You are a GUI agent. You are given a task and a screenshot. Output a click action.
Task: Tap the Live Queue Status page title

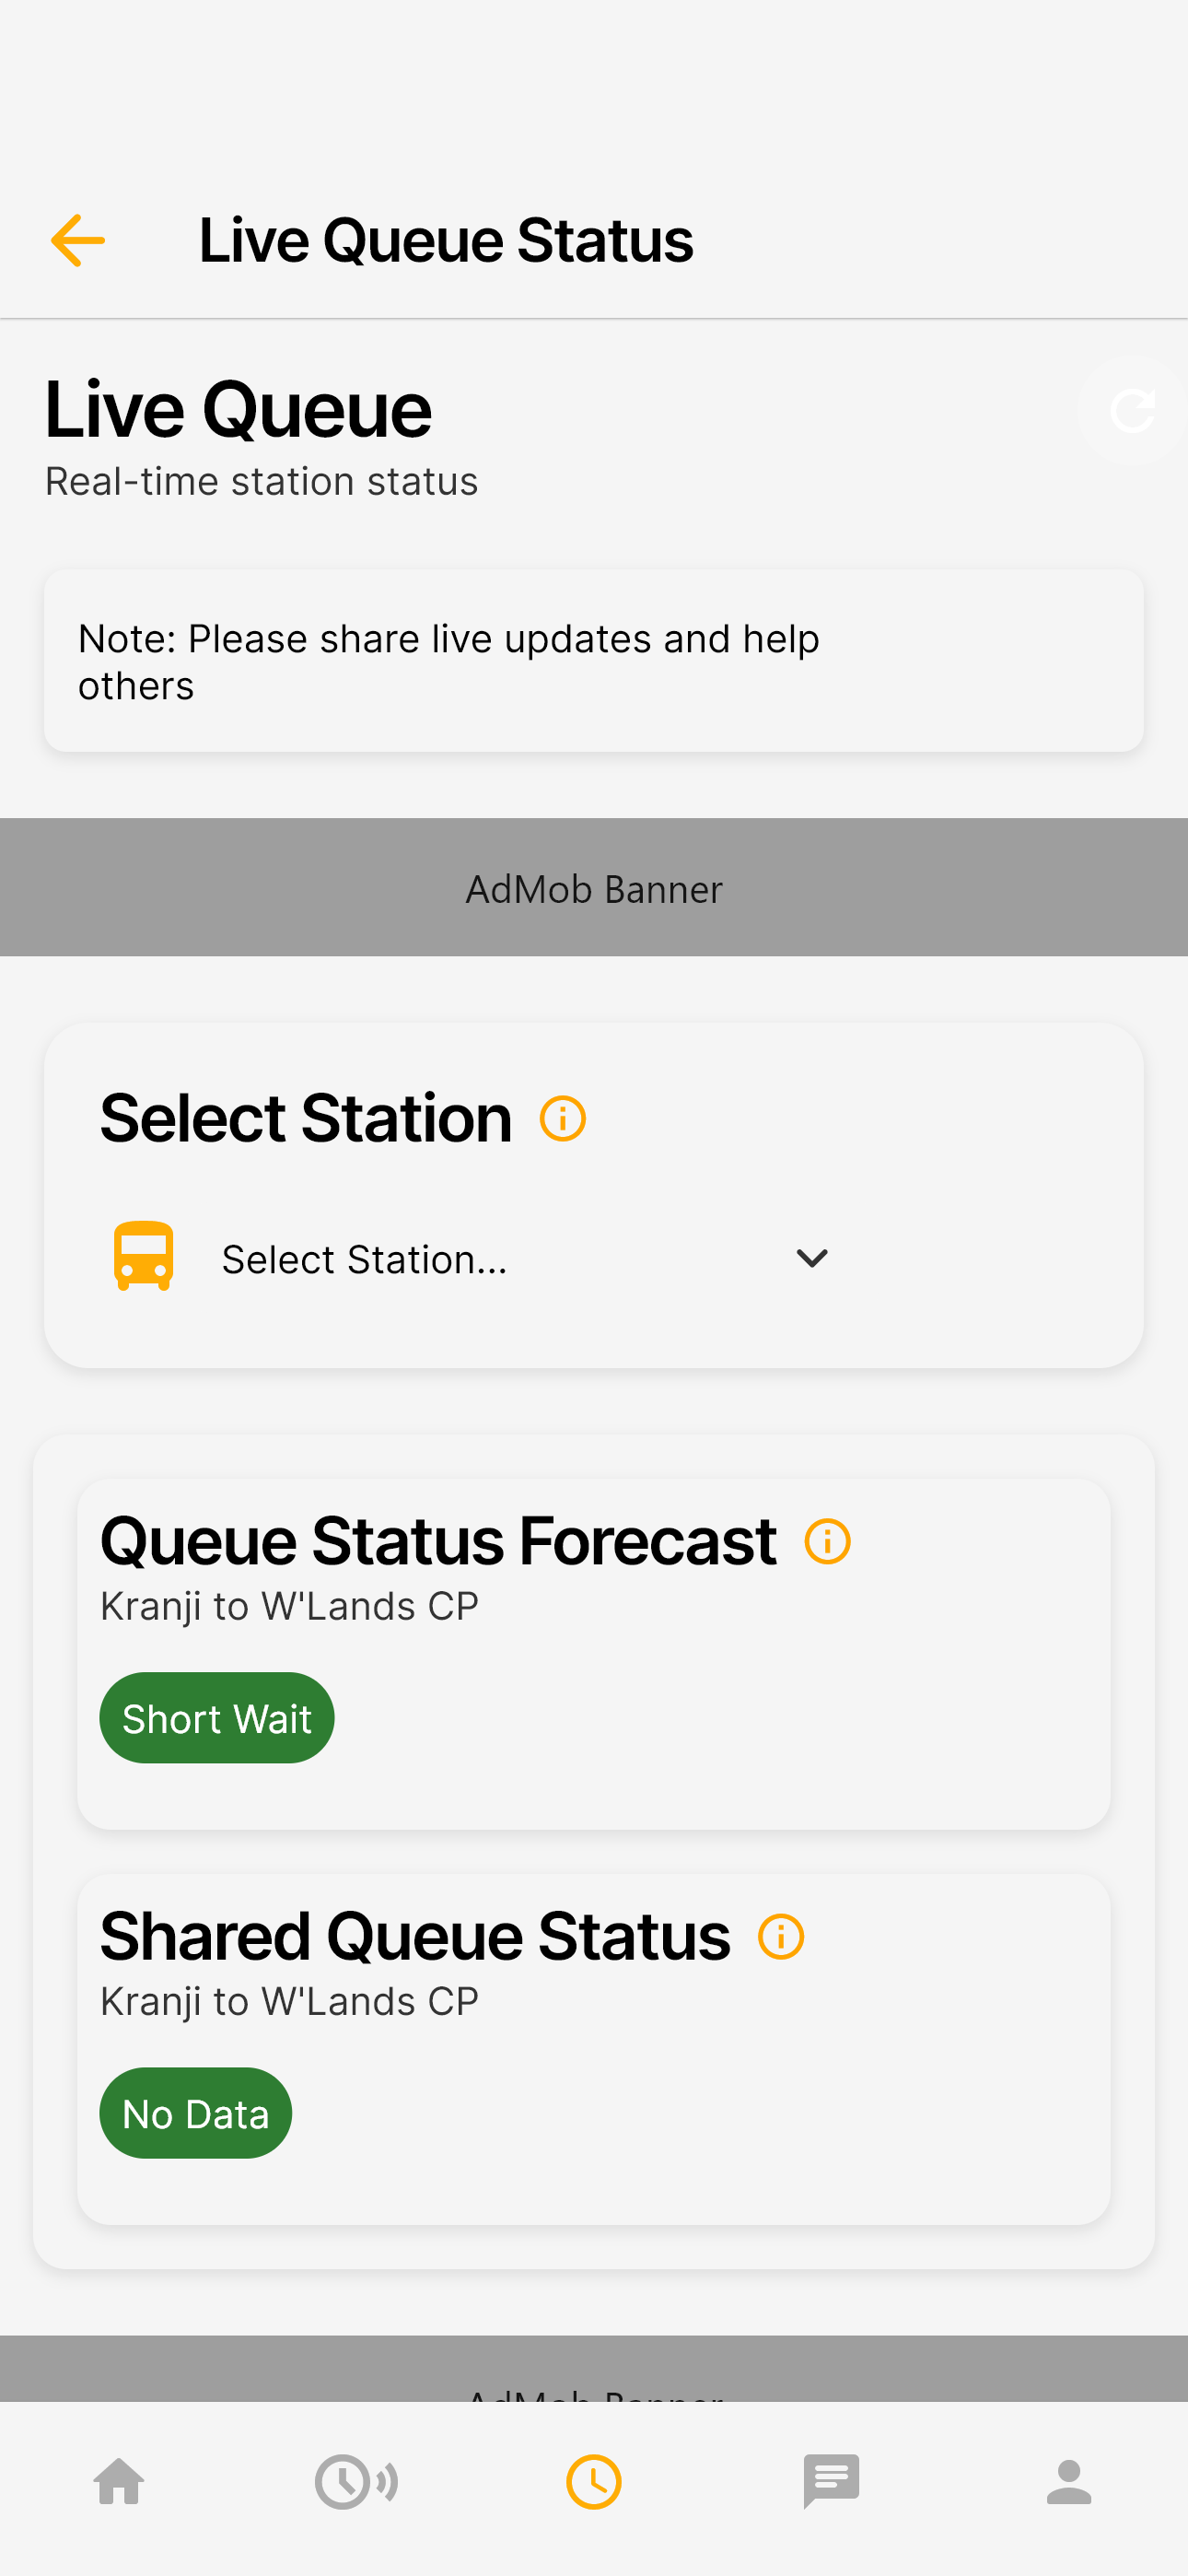(x=446, y=240)
